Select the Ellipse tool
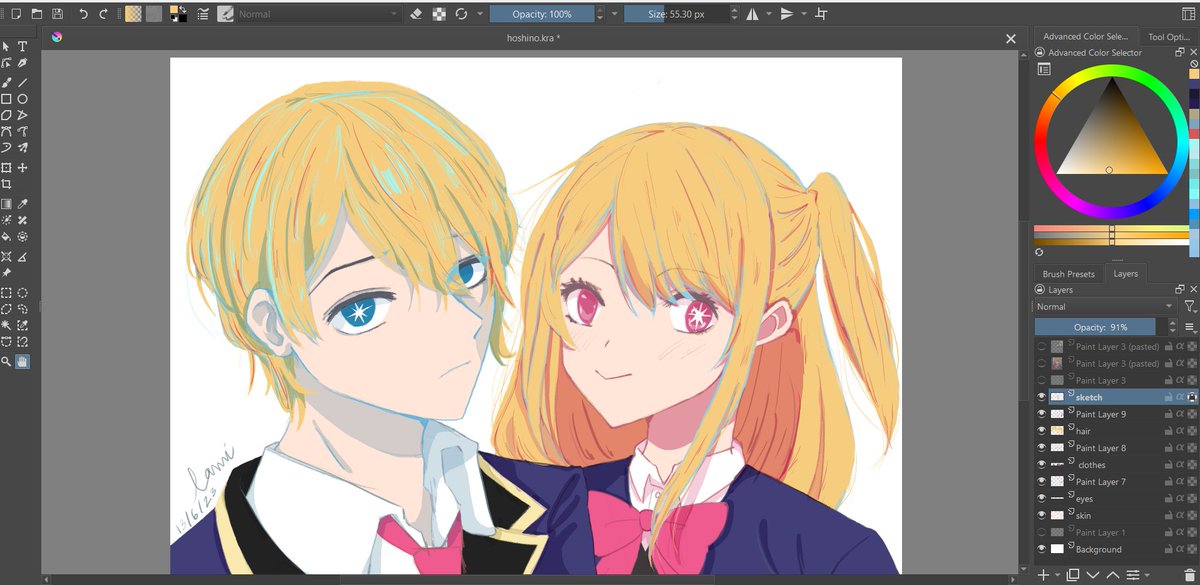 click(x=22, y=99)
